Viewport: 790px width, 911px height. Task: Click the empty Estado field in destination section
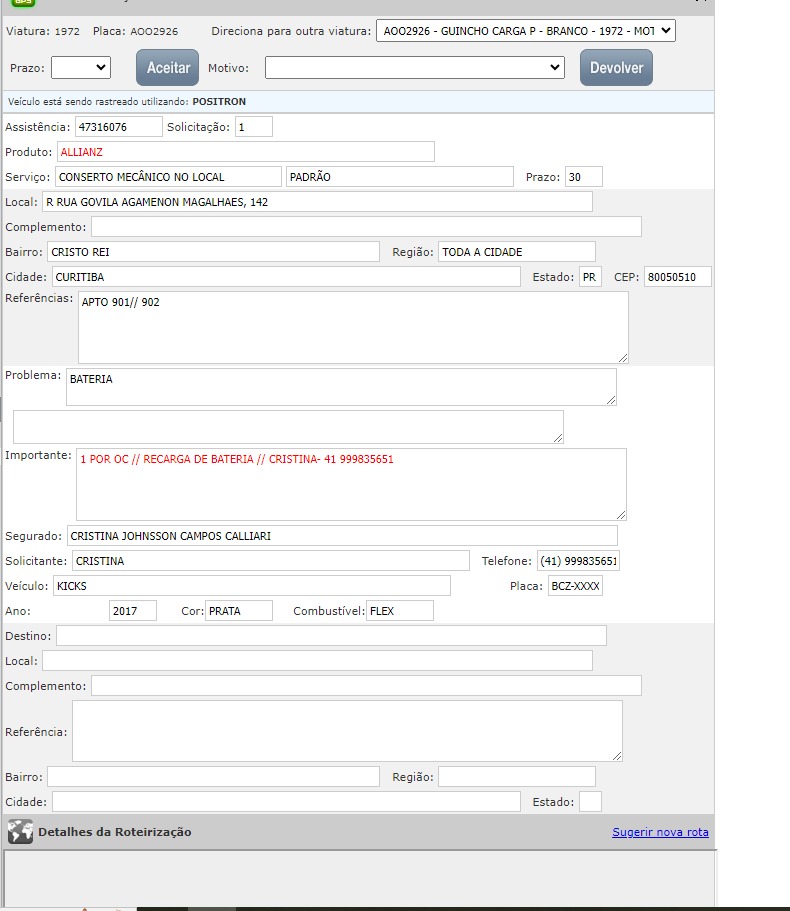(x=590, y=802)
